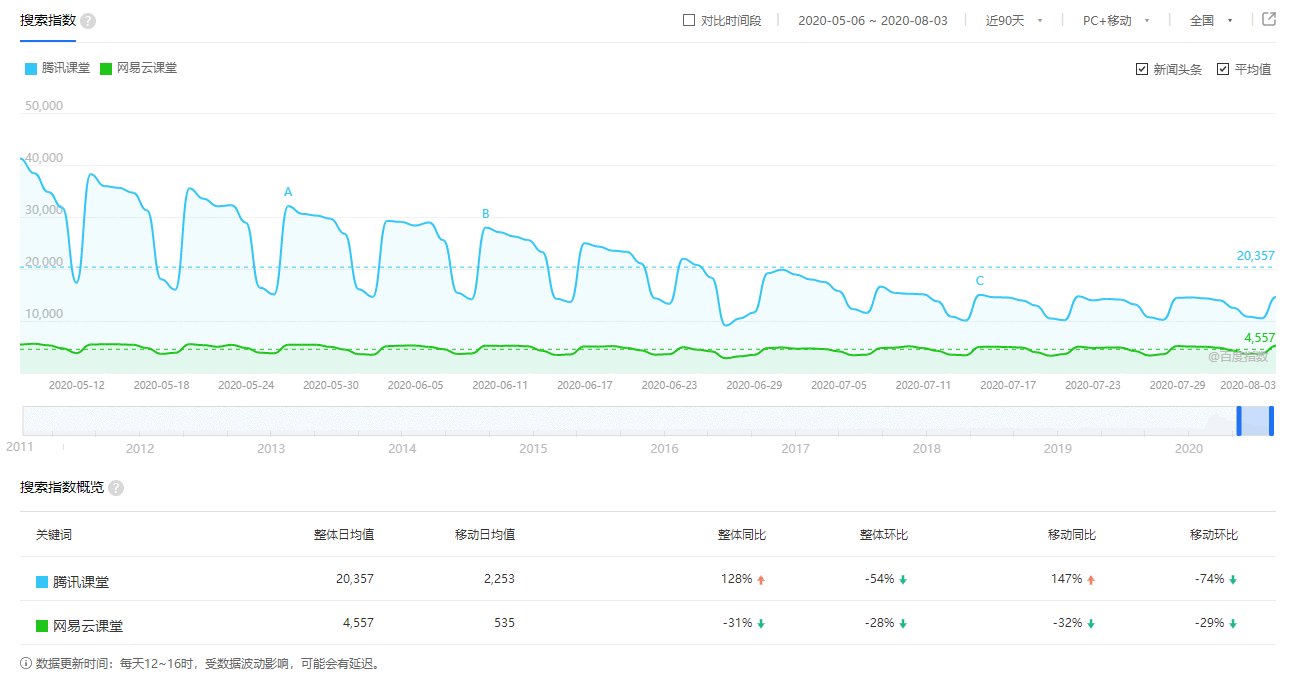Enable the 对比时间段 checkbox
This screenshot has width=1292, height=685.
[x=688, y=20]
